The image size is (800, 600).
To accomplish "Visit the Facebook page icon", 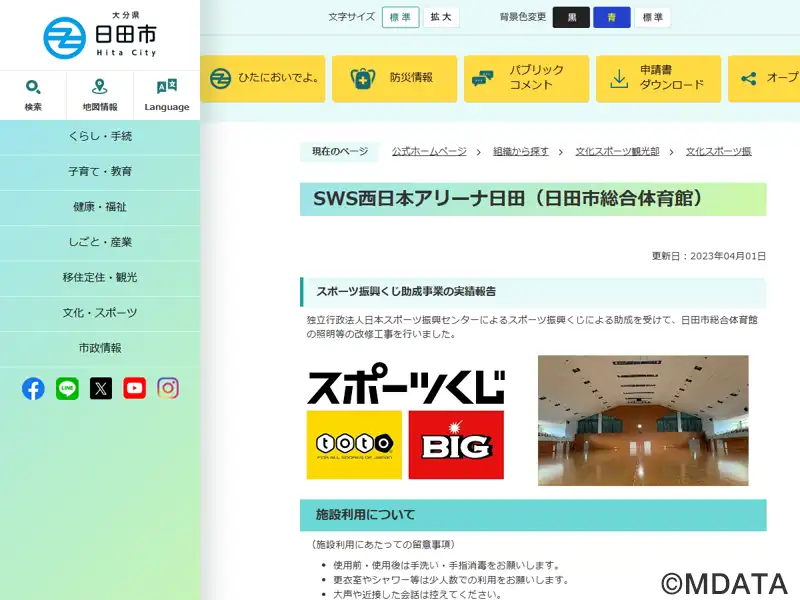I will pos(33,389).
